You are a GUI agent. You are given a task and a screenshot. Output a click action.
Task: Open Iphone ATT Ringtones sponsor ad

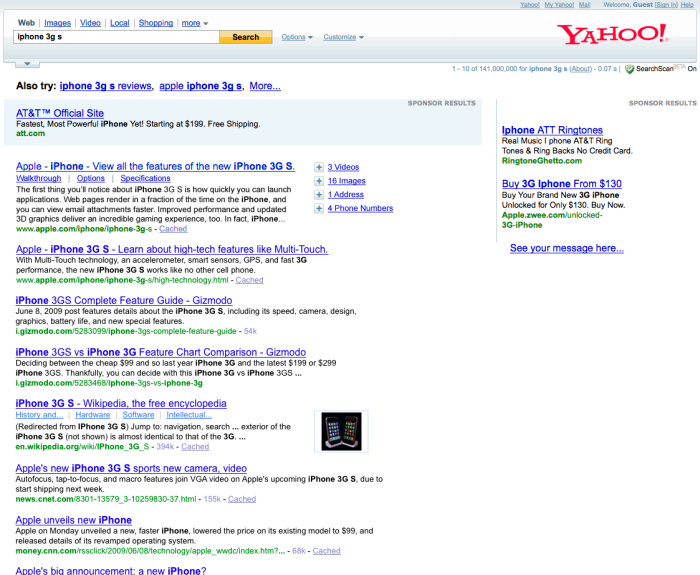(552, 130)
